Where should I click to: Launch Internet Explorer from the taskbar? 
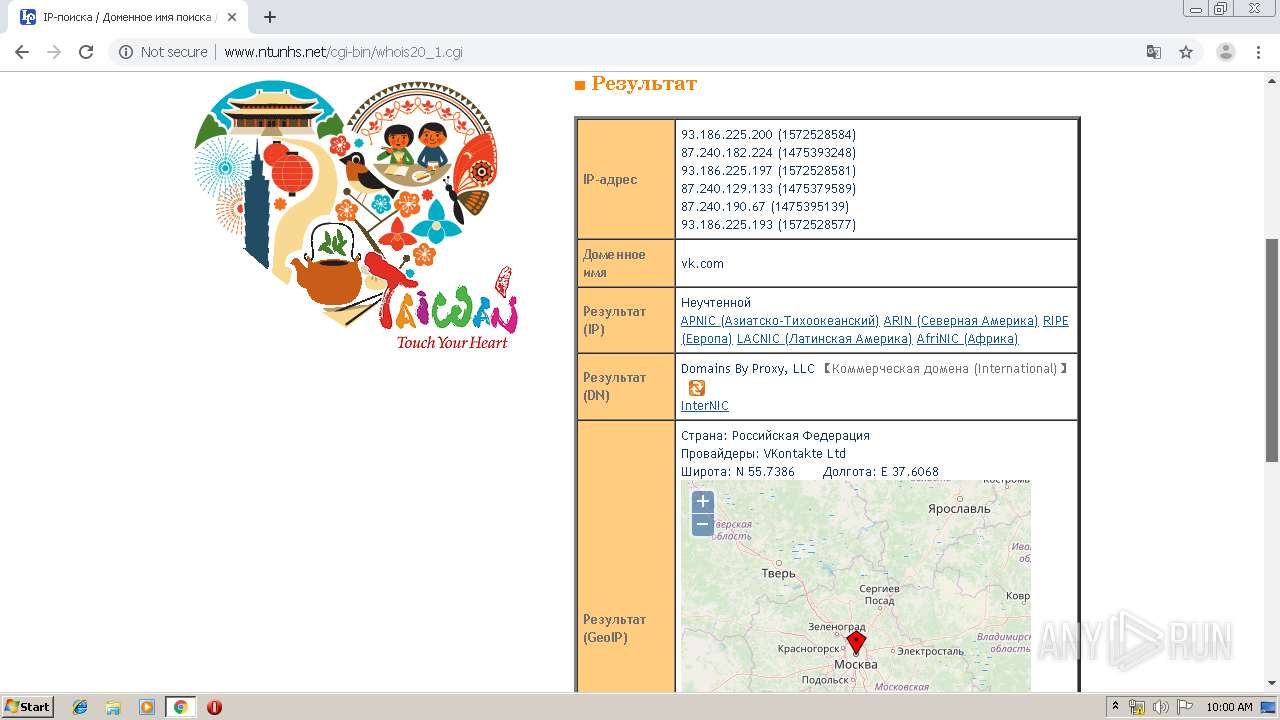[x=80, y=707]
